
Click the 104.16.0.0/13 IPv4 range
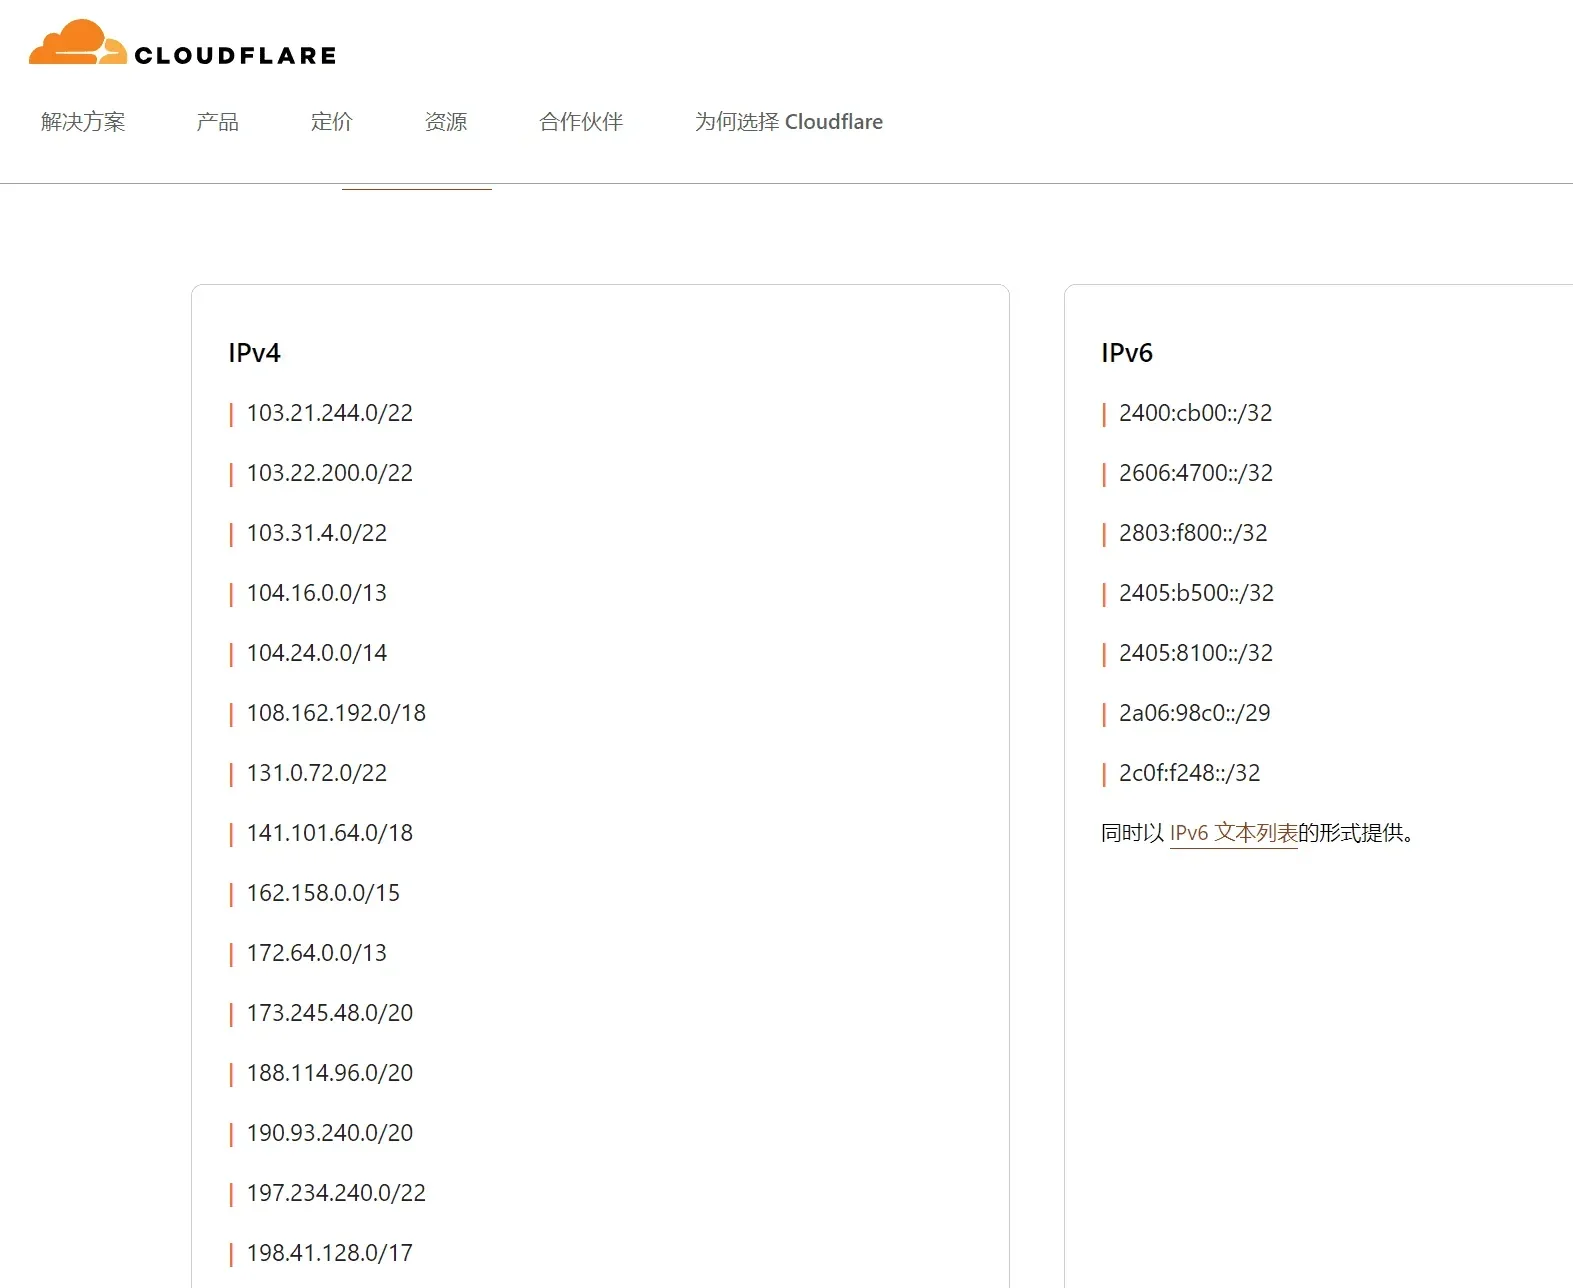click(316, 593)
